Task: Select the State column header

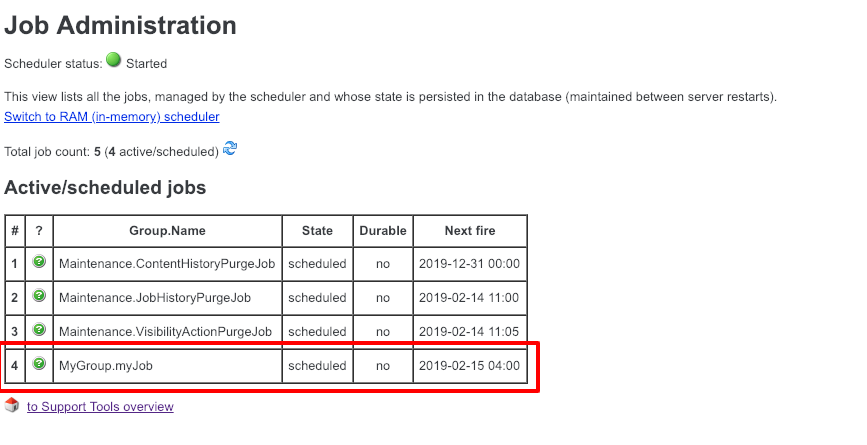Action: click(x=317, y=231)
